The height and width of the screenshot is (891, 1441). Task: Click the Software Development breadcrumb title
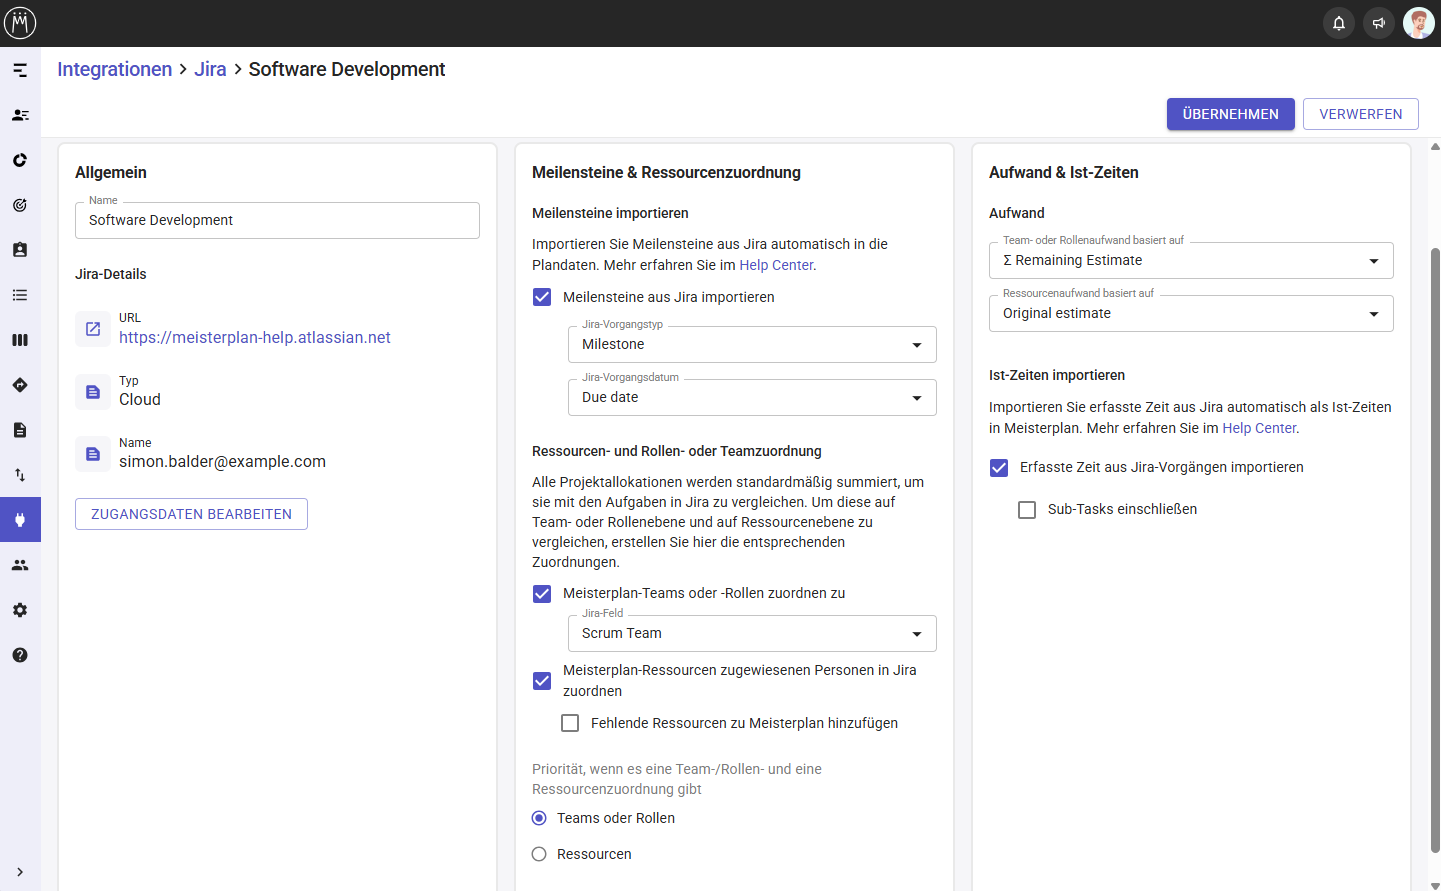tap(347, 69)
